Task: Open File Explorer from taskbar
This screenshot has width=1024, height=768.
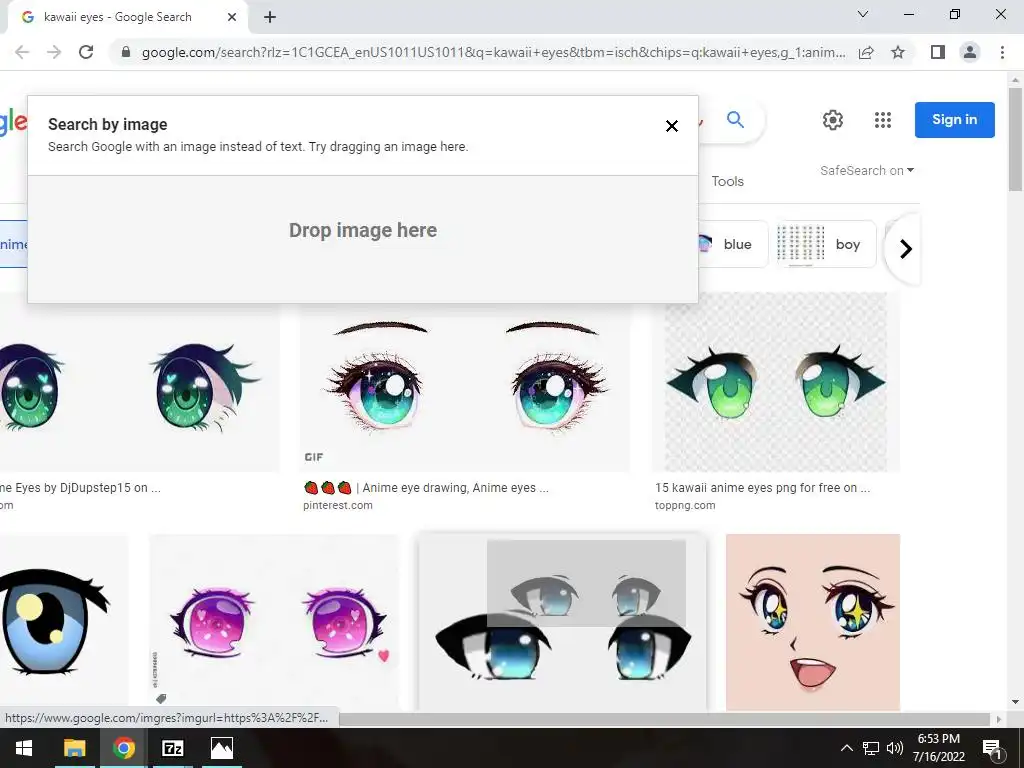Action: coord(74,748)
